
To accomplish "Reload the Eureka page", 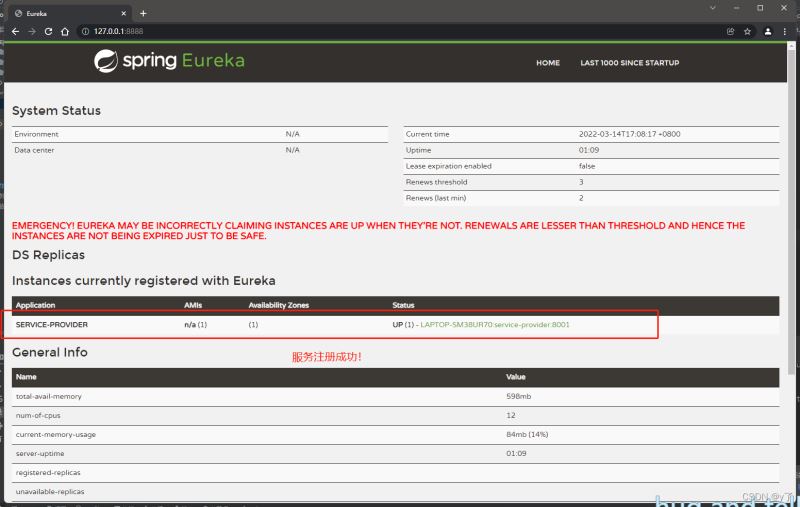I will 48,31.
